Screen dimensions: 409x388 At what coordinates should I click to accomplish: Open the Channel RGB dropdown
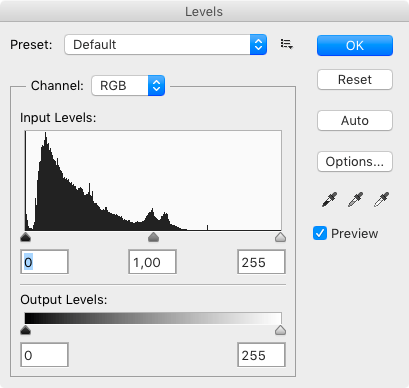click(x=128, y=86)
